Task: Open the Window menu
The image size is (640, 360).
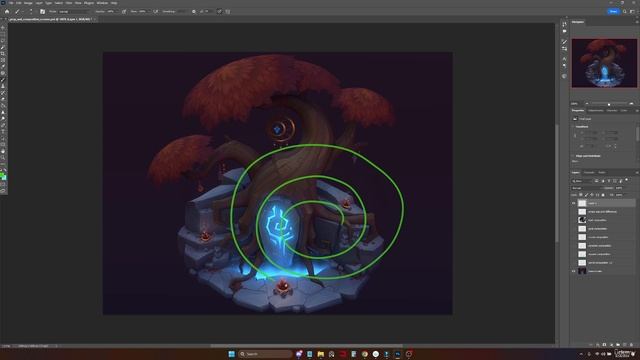Action: click(x=102, y=3)
